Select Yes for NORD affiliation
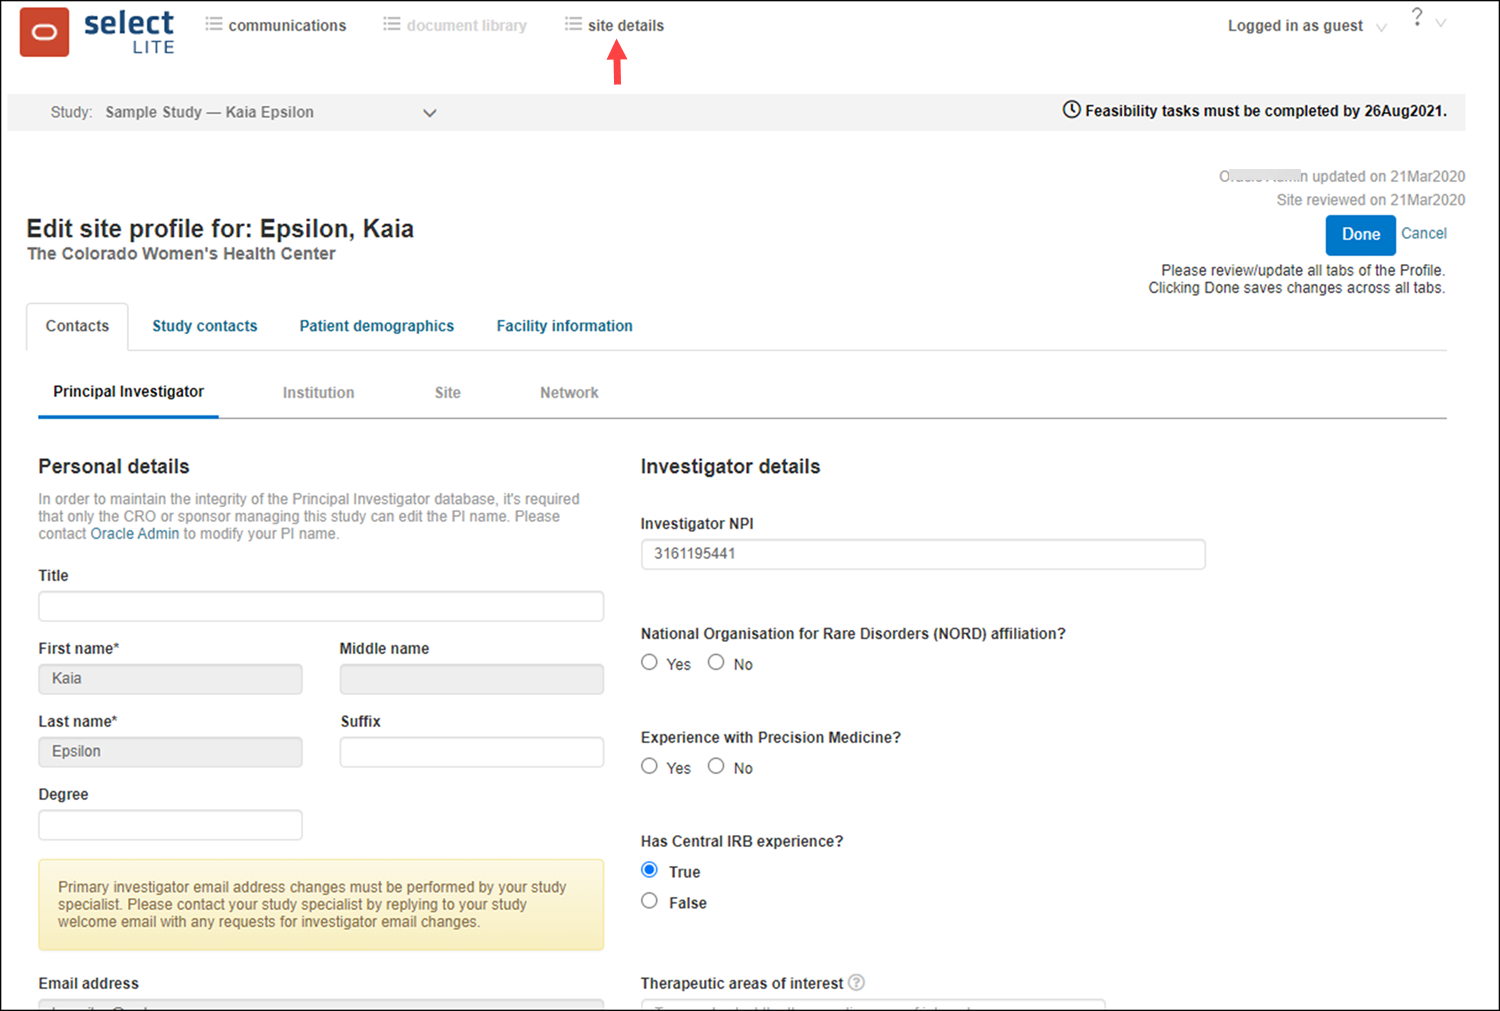The image size is (1500, 1011). [x=649, y=661]
